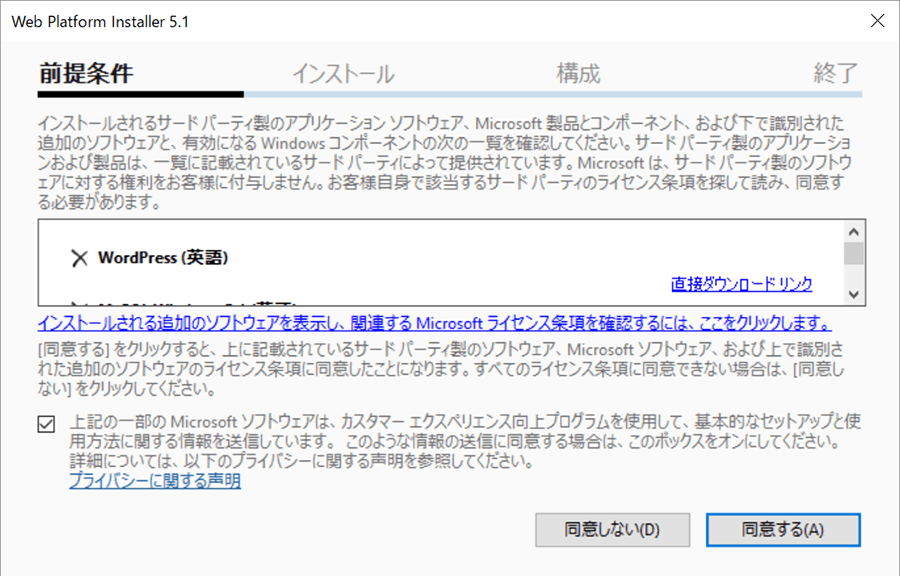Image resolution: width=900 pixels, height=576 pixels.
Task: Click the 同意しない(D) button
Action: (612, 530)
